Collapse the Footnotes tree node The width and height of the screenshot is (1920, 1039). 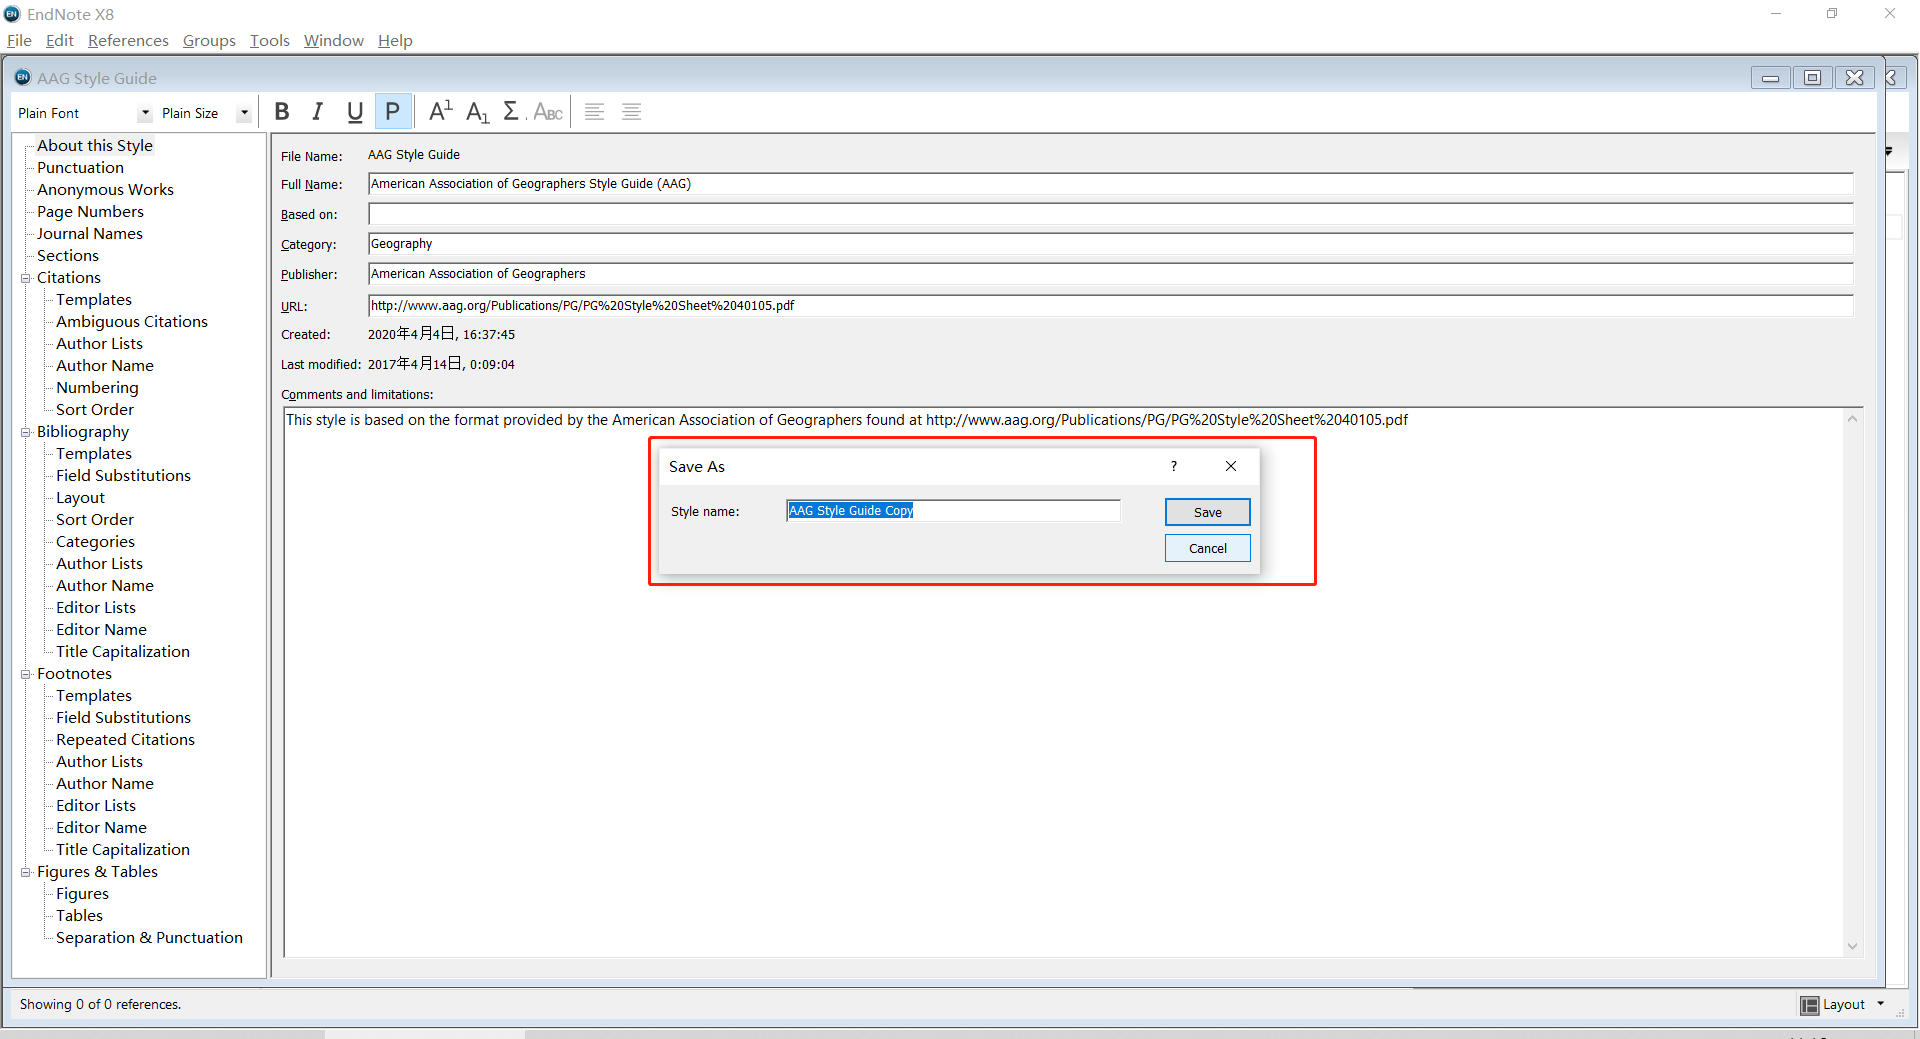[26, 674]
